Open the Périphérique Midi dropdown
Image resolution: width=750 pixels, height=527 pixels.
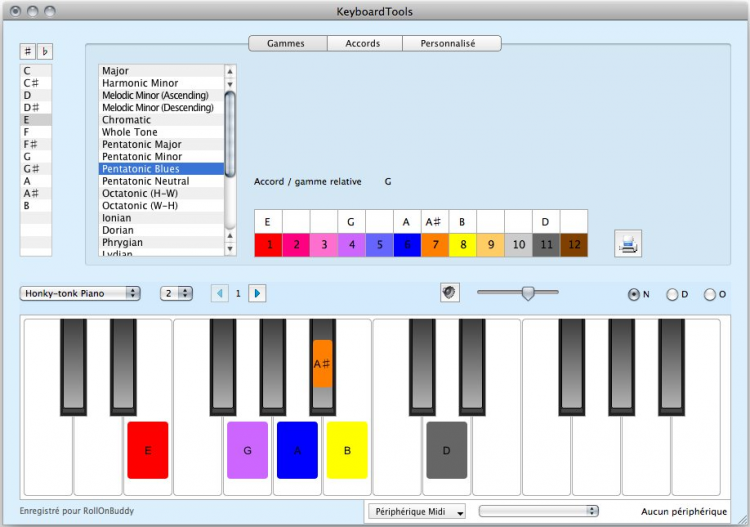pyautogui.click(x=417, y=512)
